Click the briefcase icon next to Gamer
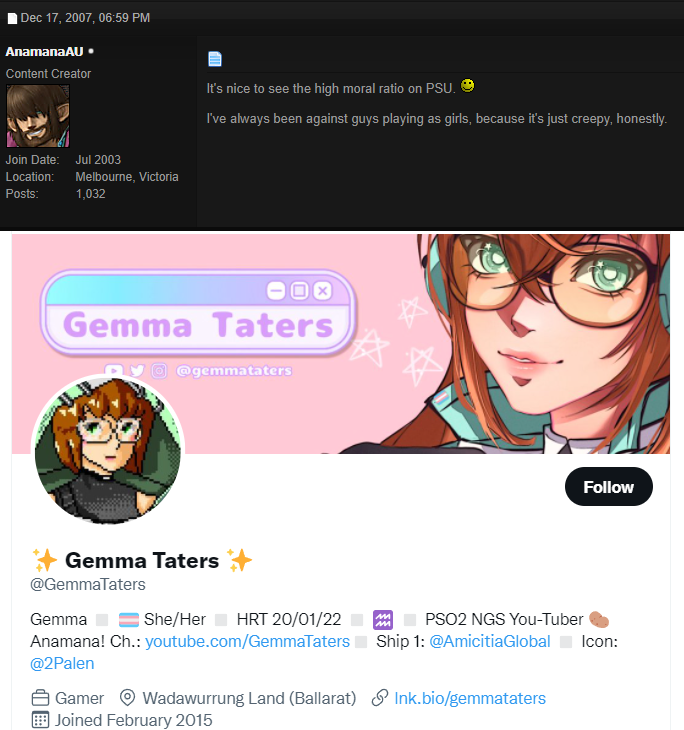The width and height of the screenshot is (684, 730). pos(40,698)
